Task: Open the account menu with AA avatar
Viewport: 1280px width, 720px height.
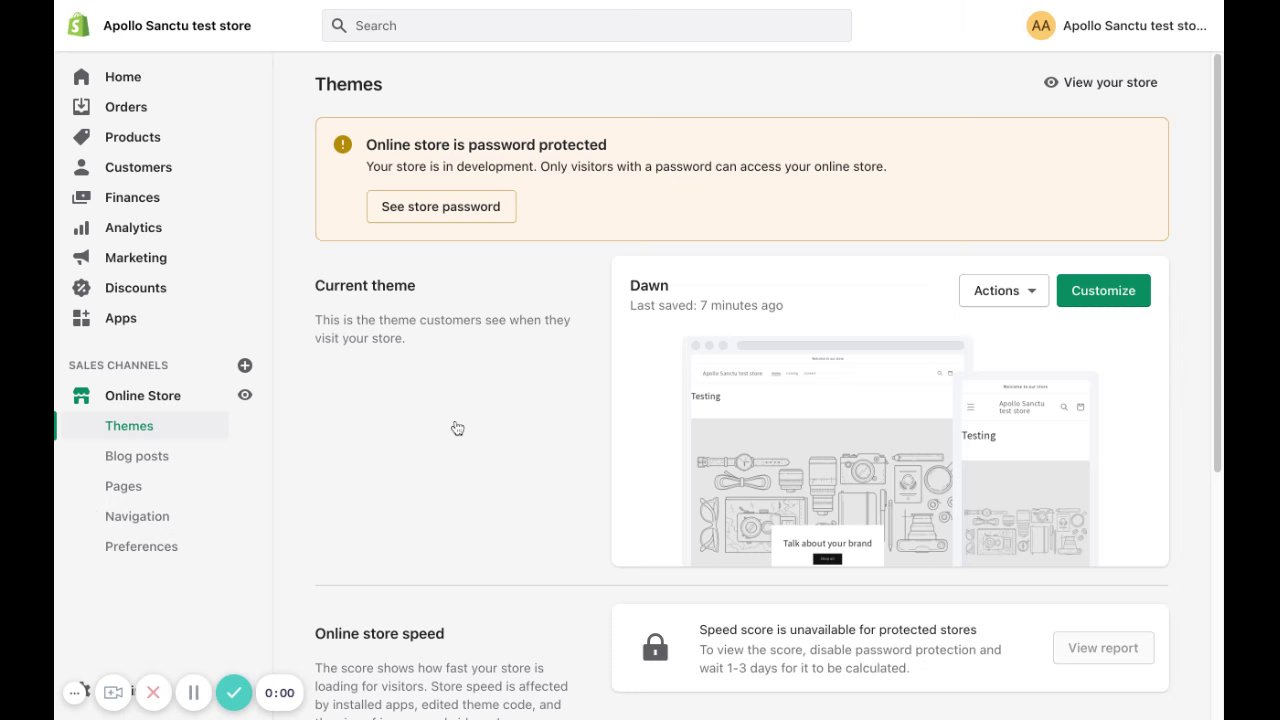Action: 1041,26
